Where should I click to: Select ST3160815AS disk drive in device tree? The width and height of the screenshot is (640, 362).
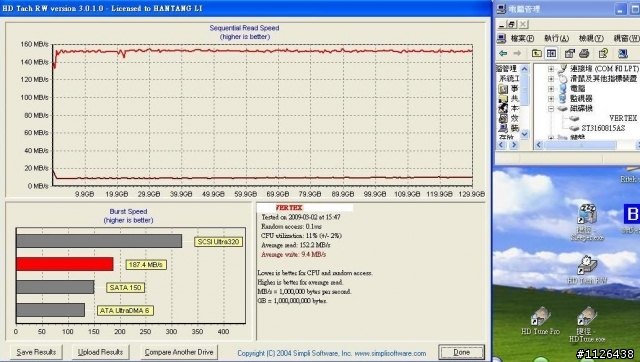click(x=603, y=128)
